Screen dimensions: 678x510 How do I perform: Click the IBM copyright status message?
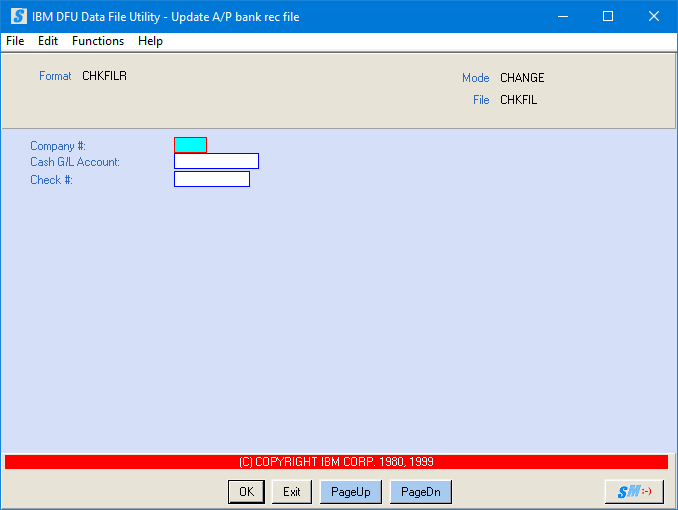(336, 462)
